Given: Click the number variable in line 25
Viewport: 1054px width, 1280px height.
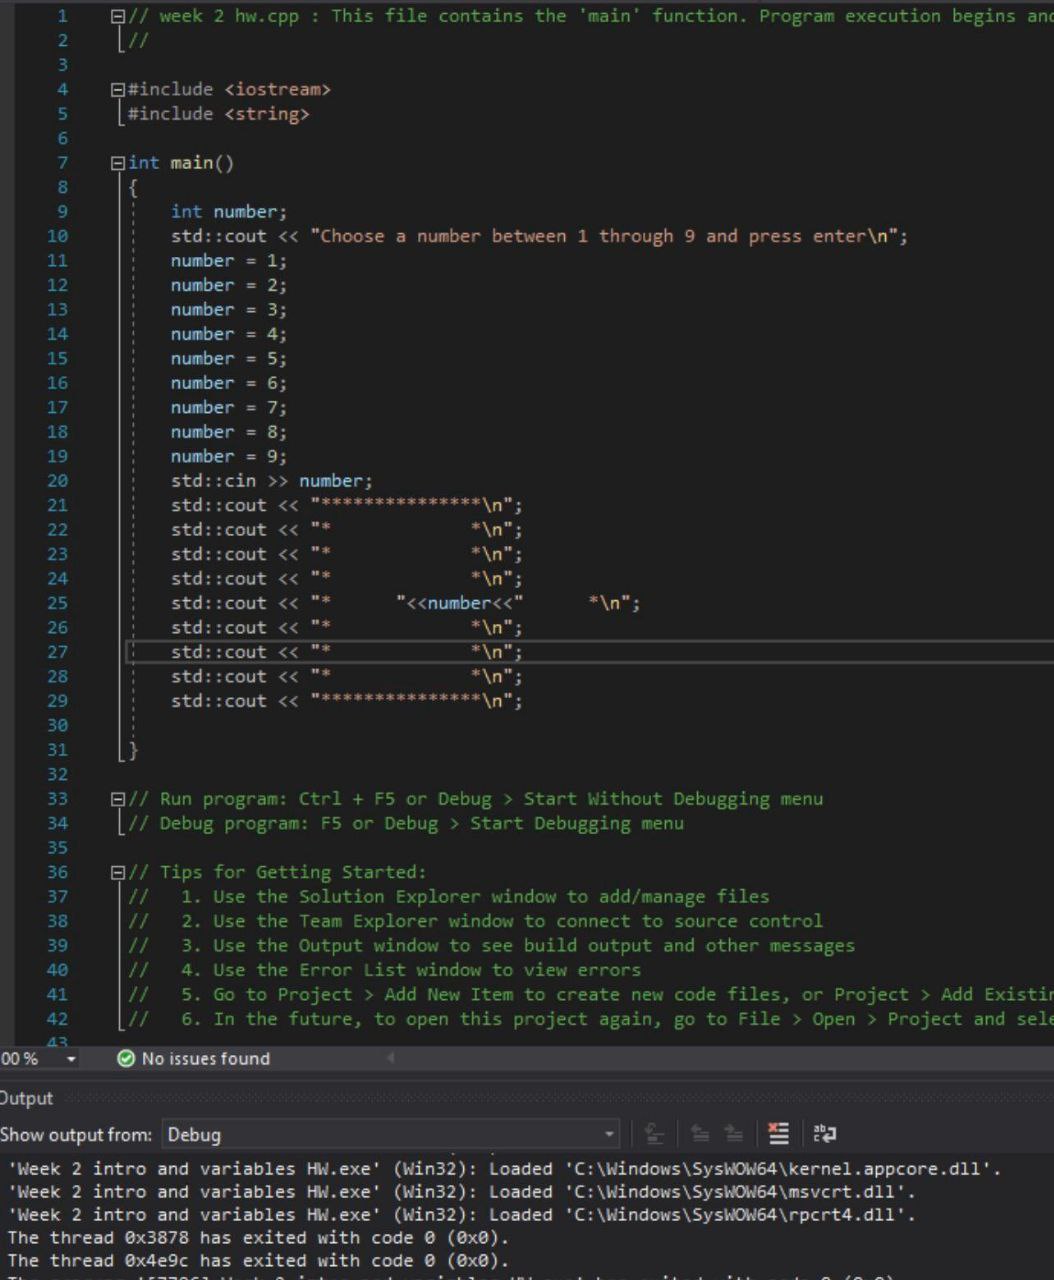Looking at the screenshot, I should (x=459, y=603).
